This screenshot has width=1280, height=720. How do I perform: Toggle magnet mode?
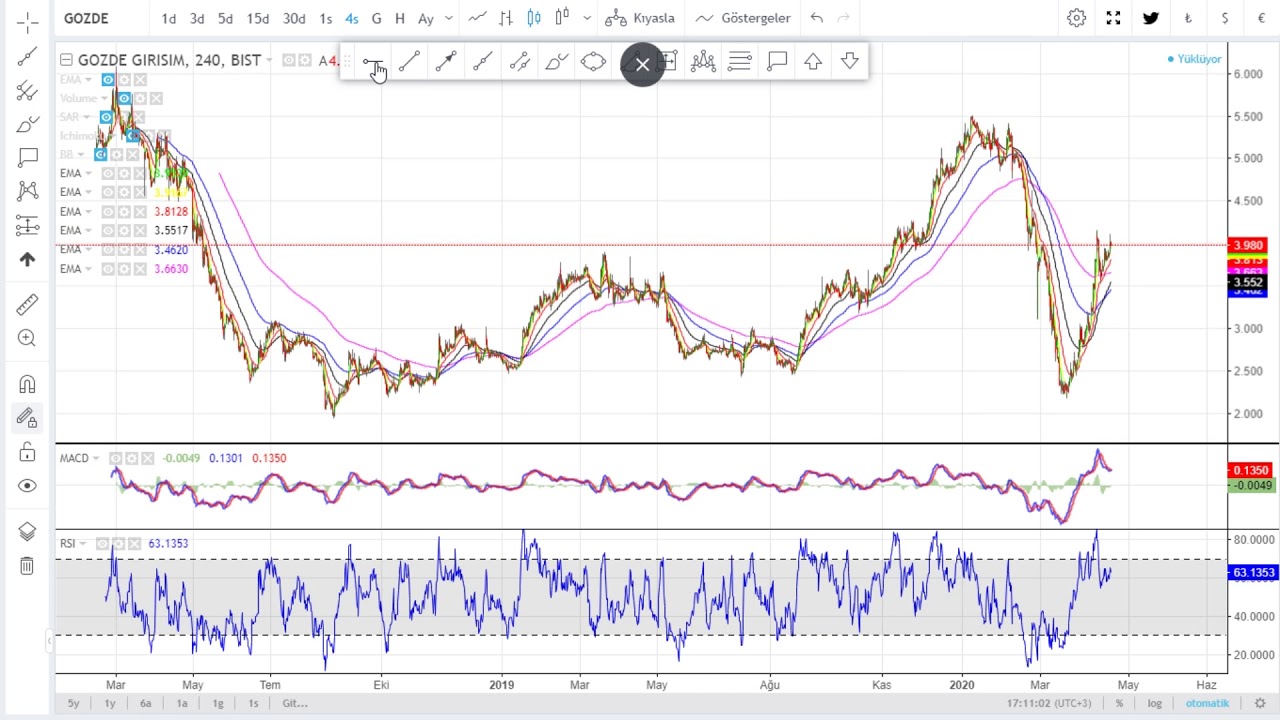tap(27, 384)
